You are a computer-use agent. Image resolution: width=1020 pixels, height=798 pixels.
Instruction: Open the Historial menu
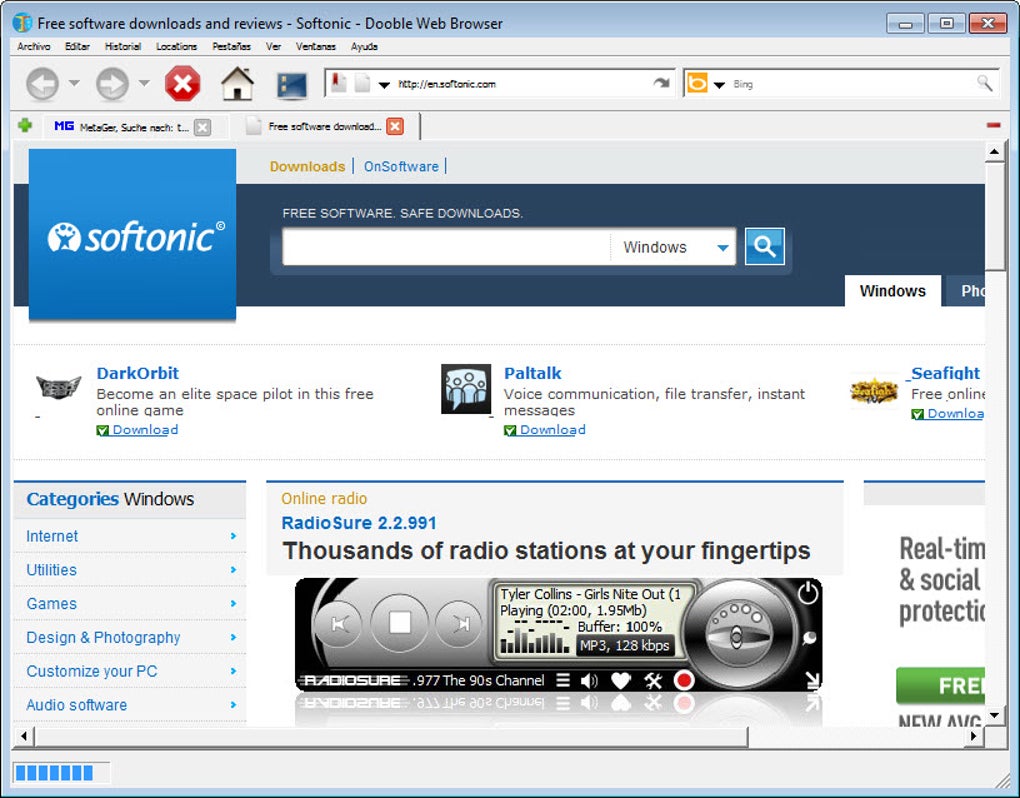123,46
